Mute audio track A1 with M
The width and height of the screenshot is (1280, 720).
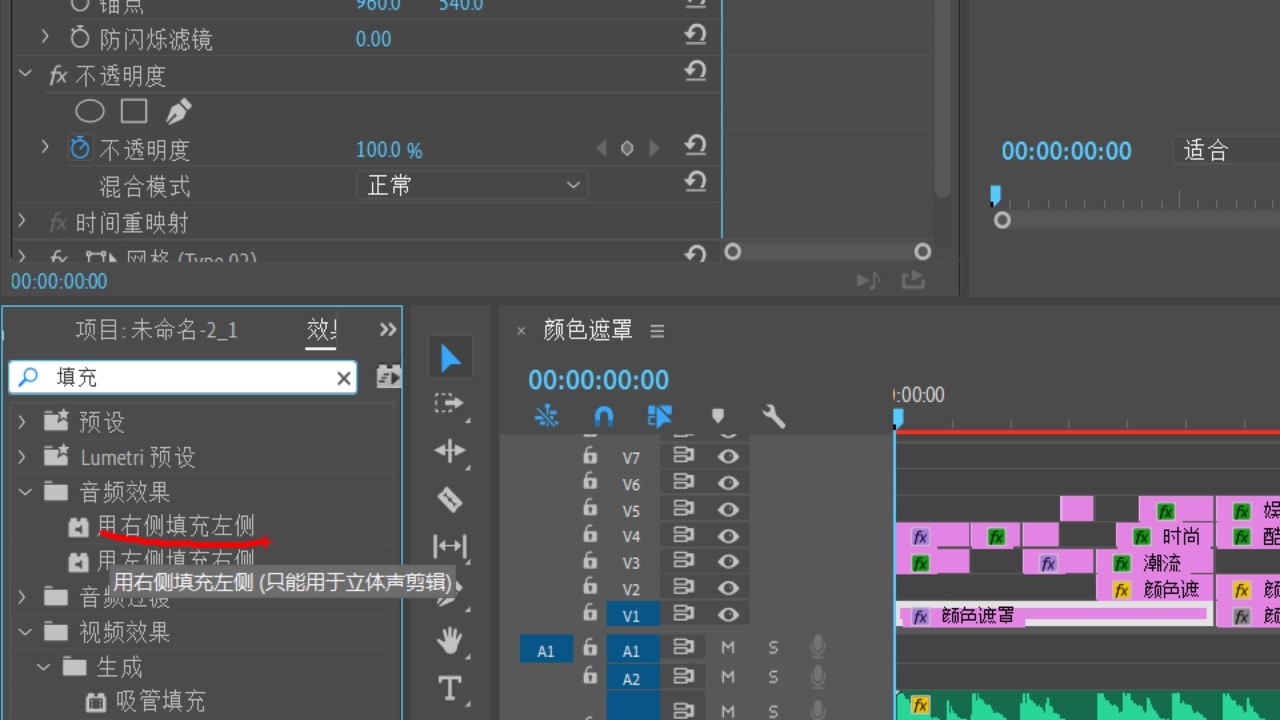(728, 648)
